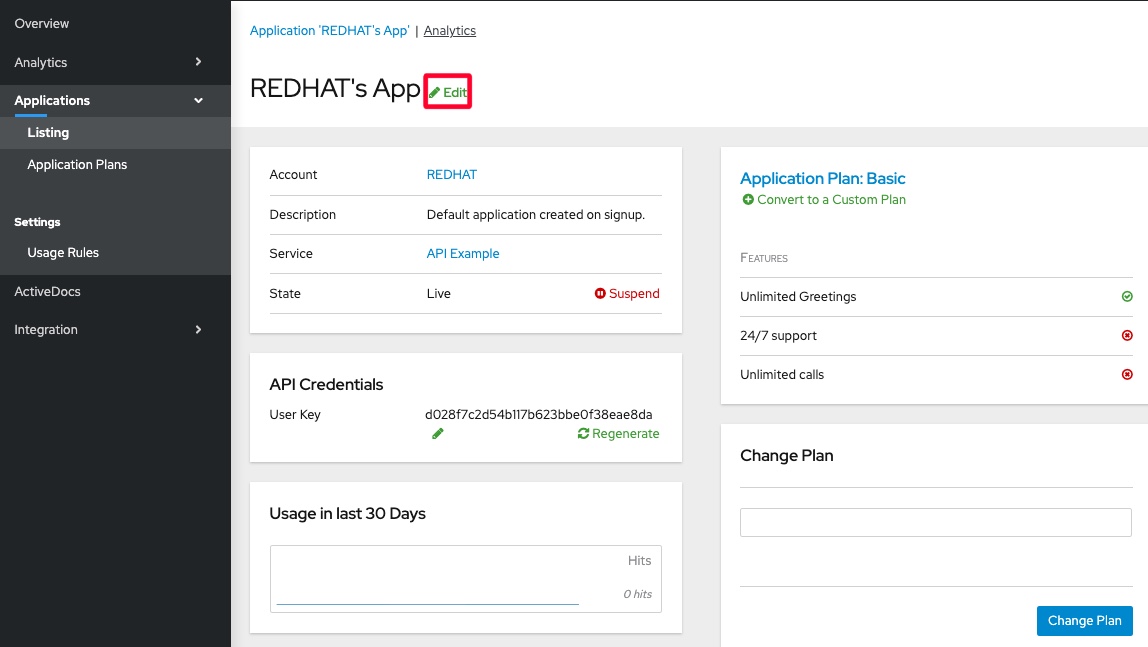Go to Usage Rules settings

[x=63, y=253]
